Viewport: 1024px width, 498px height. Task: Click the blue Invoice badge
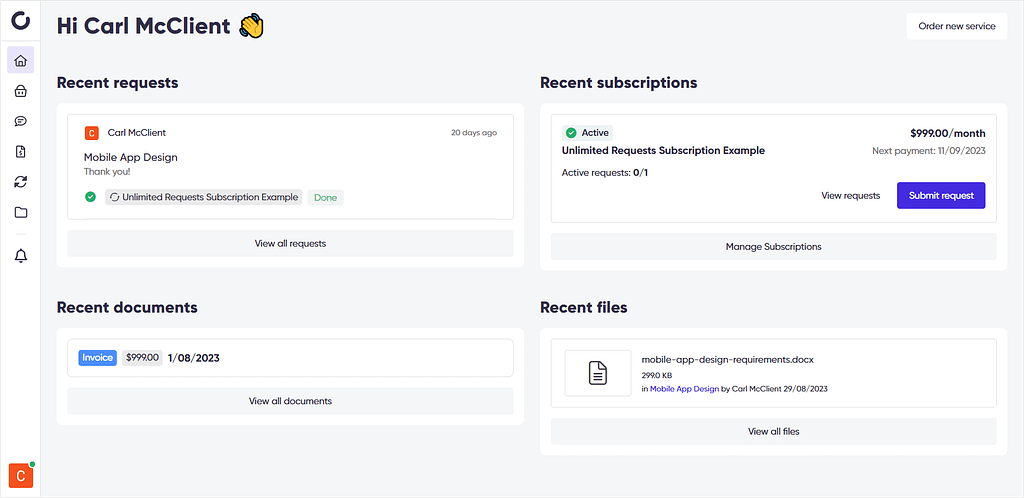click(98, 358)
